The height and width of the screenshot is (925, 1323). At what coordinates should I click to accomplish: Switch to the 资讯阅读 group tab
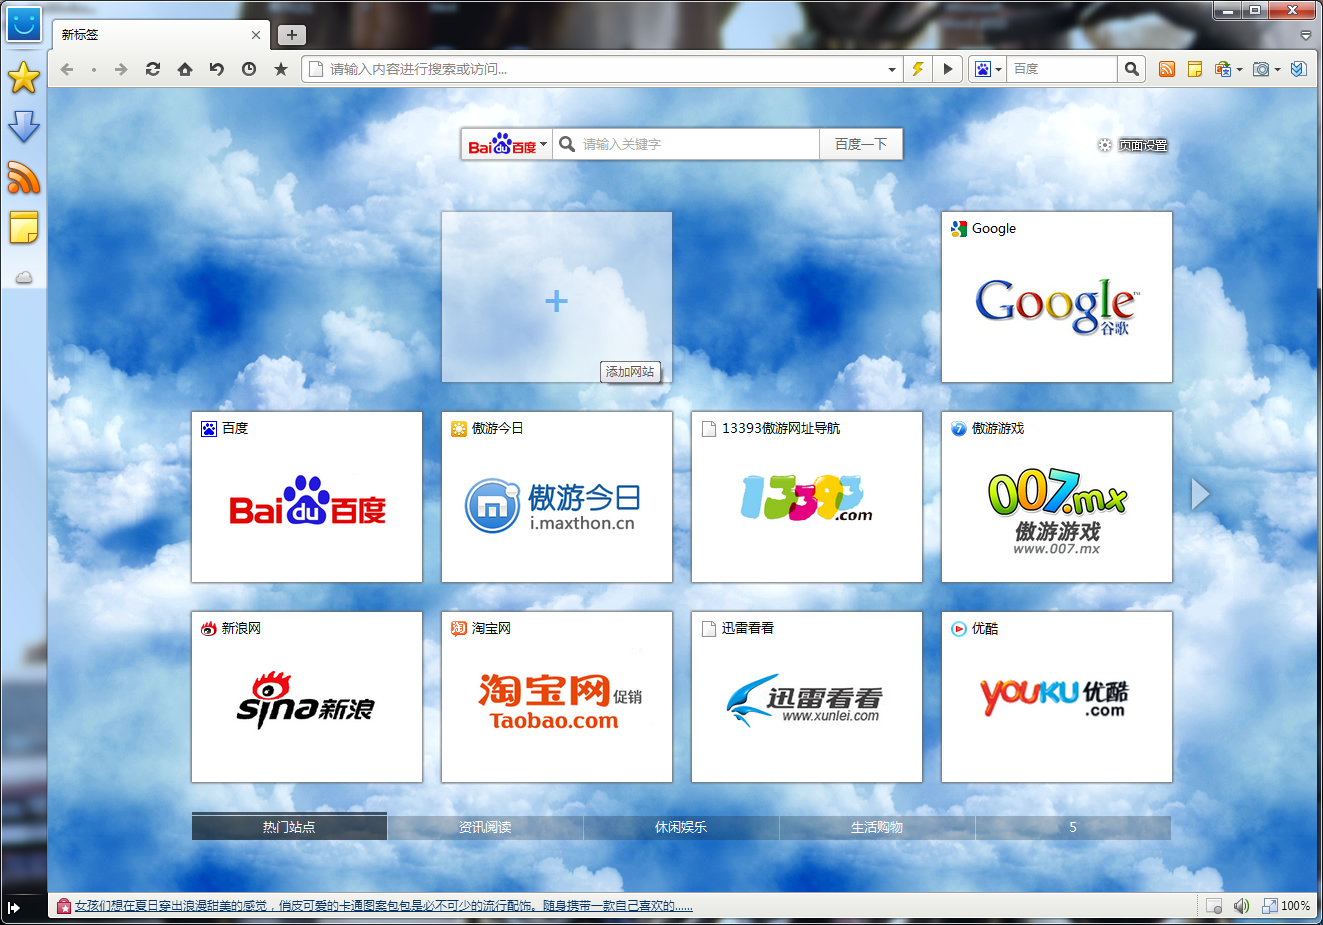click(485, 827)
